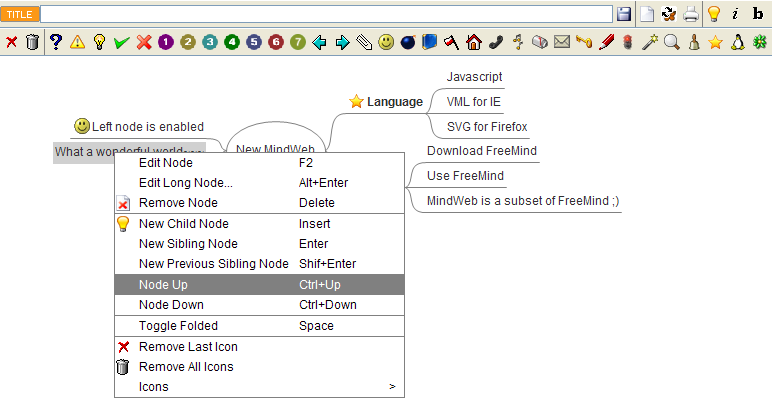Add the yellow warning triangle icon
This screenshot has height=402, width=772.
77,42
